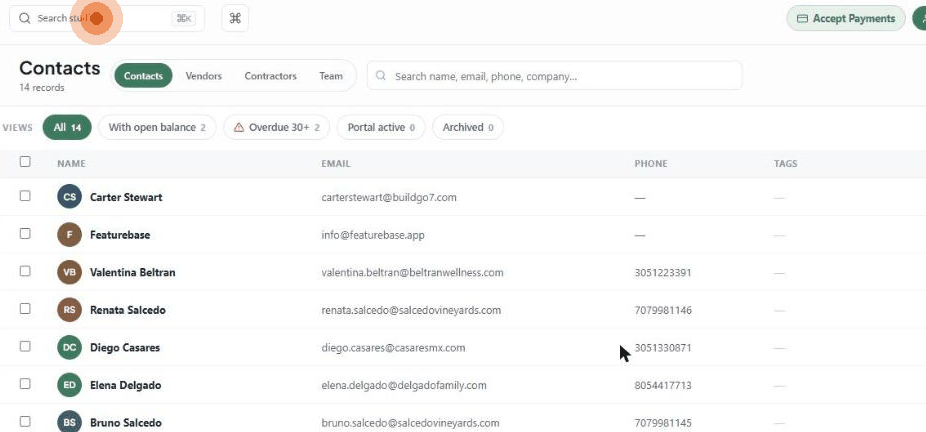Open Diego Casares' contact record
The height and width of the screenshot is (432, 926).
(x=125, y=348)
